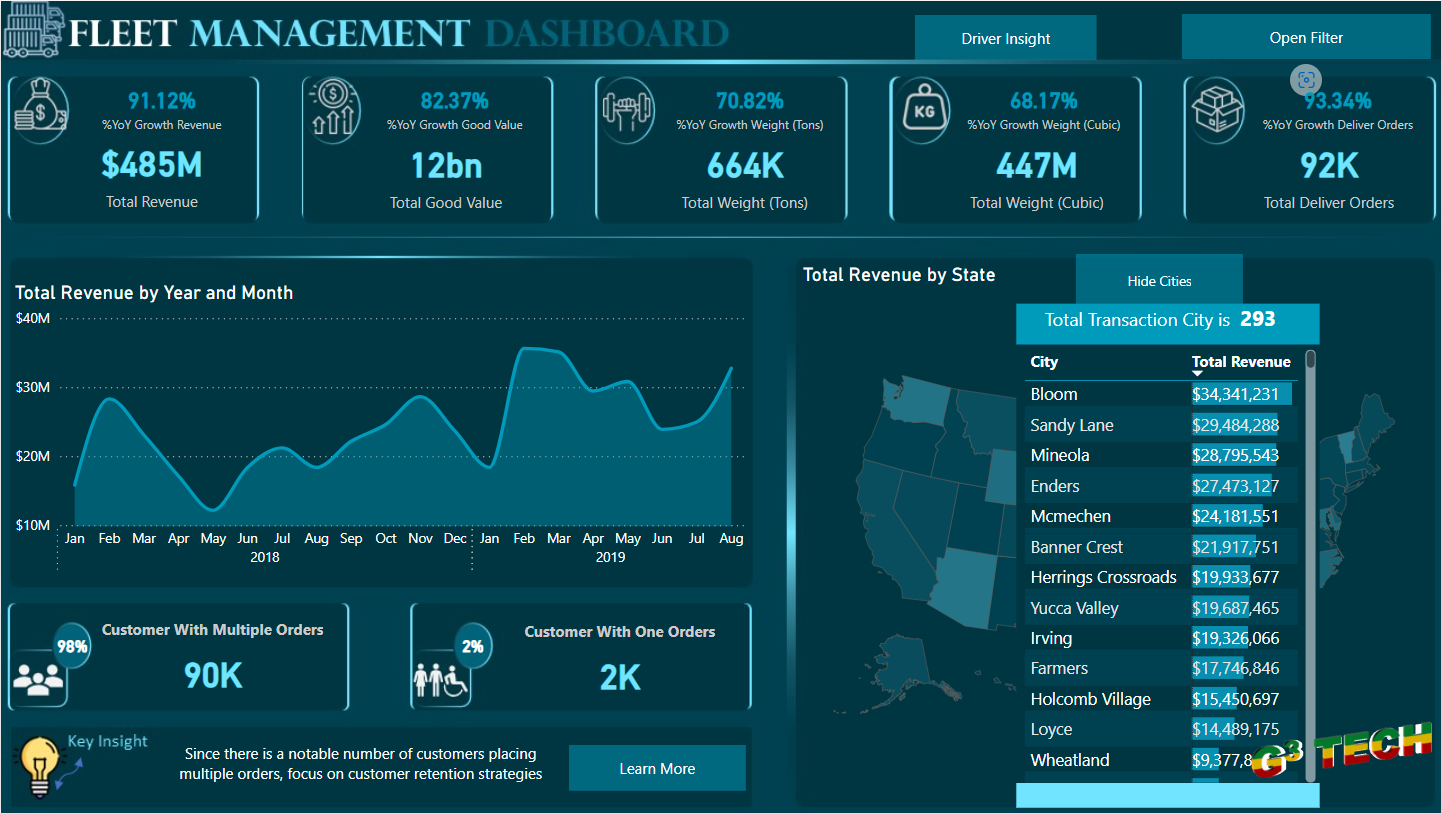This screenshot has width=1441, height=814.
Task: Click the Learn More button
Action: [657, 768]
